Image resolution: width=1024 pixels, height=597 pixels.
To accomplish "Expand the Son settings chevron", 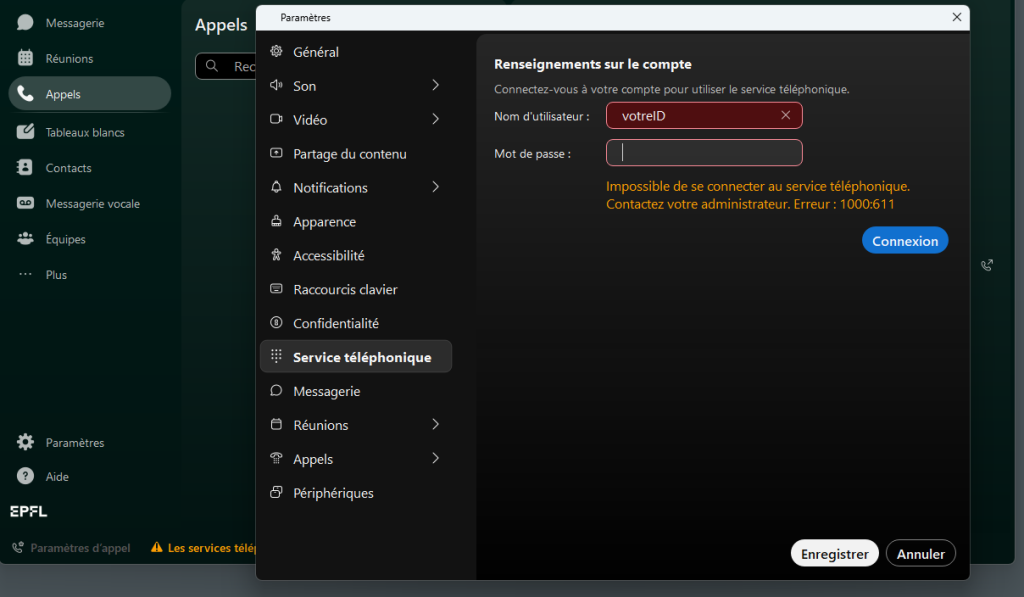I will coord(436,86).
